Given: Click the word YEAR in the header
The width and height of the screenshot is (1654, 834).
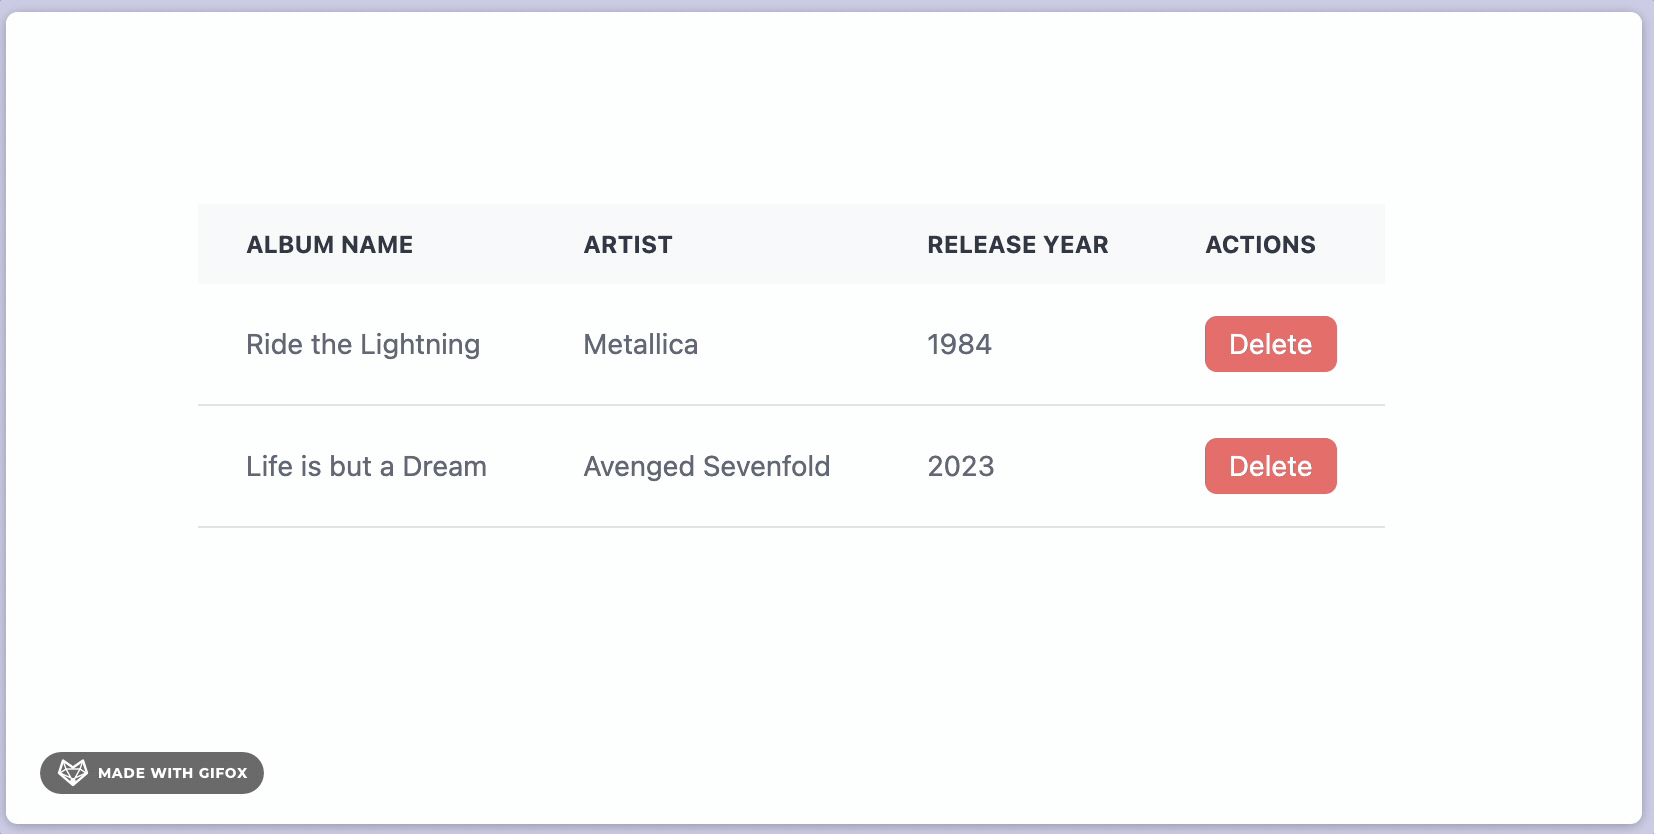Looking at the screenshot, I should pos(1075,245).
